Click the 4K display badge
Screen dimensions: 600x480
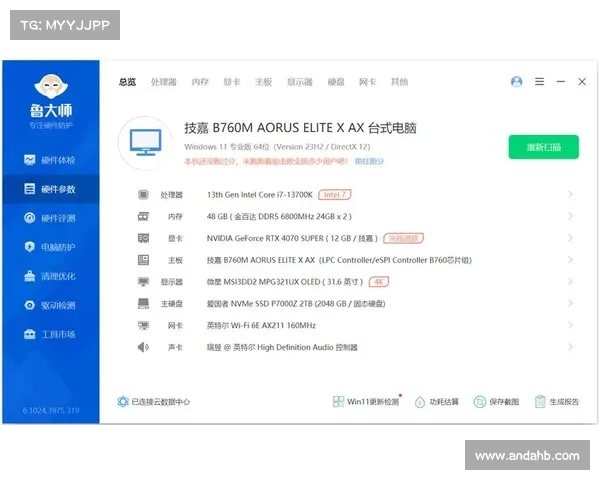point(379,282)
